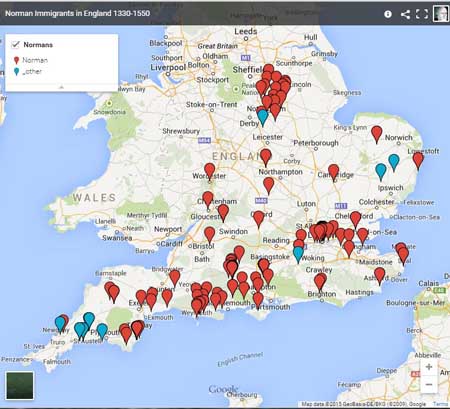450x409 pixels.
Task: Click the red pin at Worcester
Action: tap(210, 172)
